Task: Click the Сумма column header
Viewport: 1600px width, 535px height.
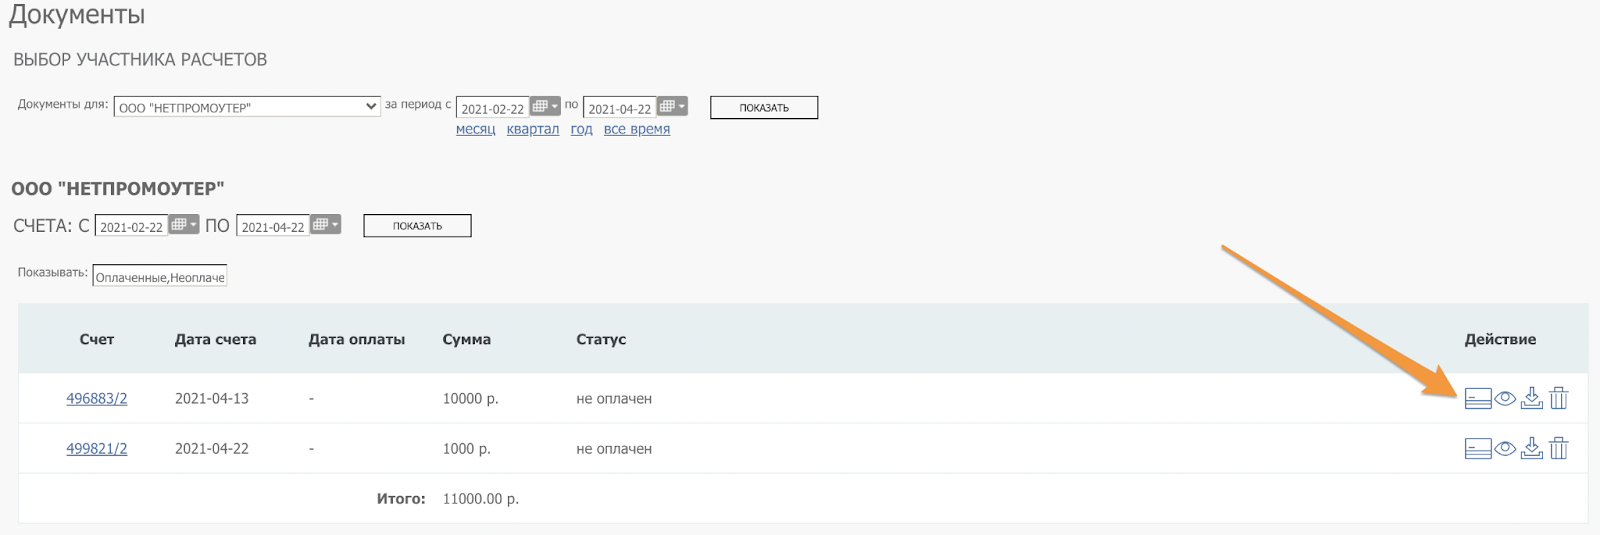Action: (466, 339)
